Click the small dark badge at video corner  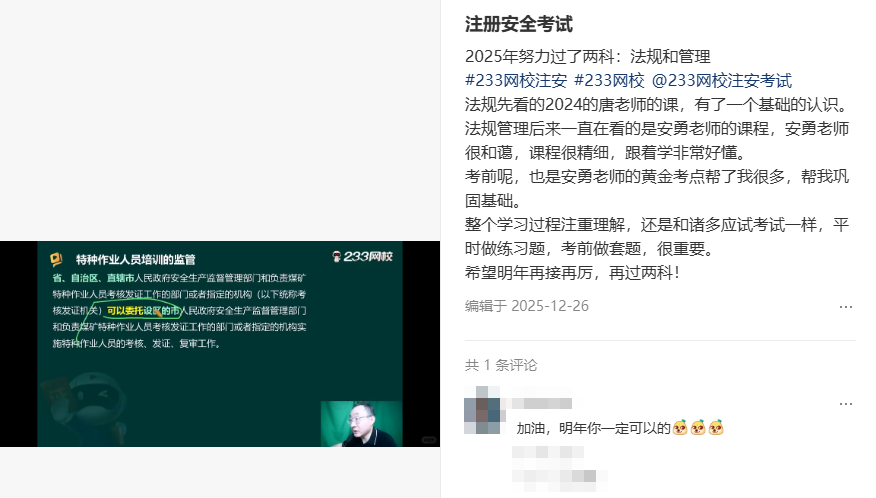tap(429, 440)
